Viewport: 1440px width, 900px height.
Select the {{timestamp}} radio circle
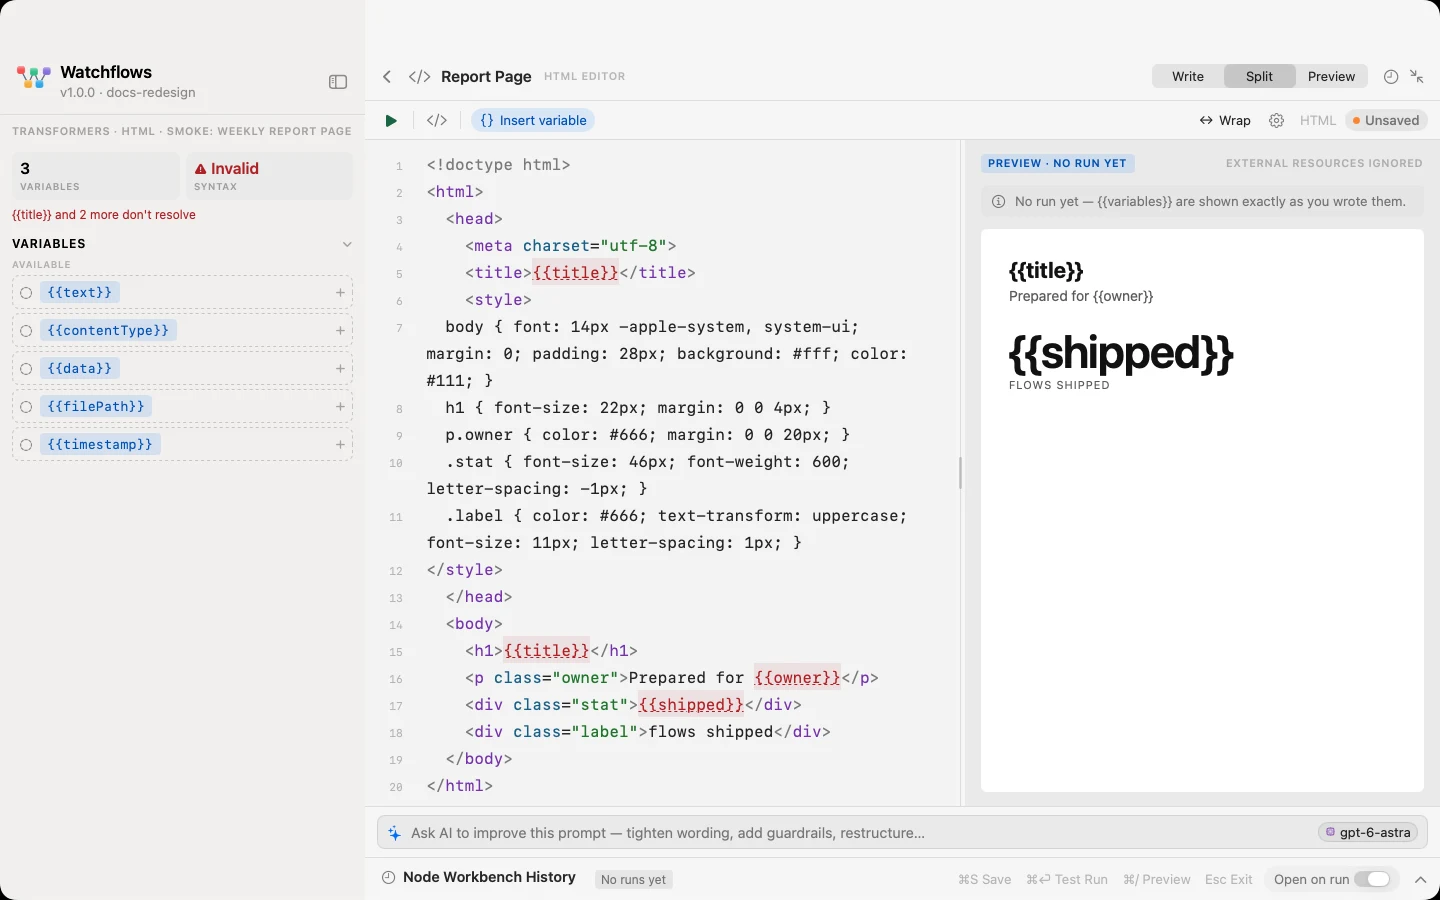tap(26, 445)
